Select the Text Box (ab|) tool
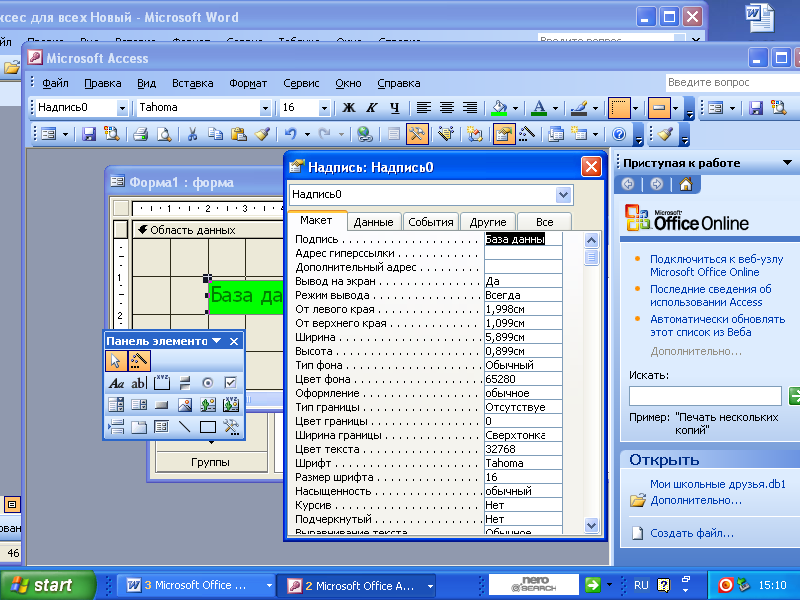Image resolution: width=800 pixels, height=600 pixels. pyautogui.click(x=139, y=383)
